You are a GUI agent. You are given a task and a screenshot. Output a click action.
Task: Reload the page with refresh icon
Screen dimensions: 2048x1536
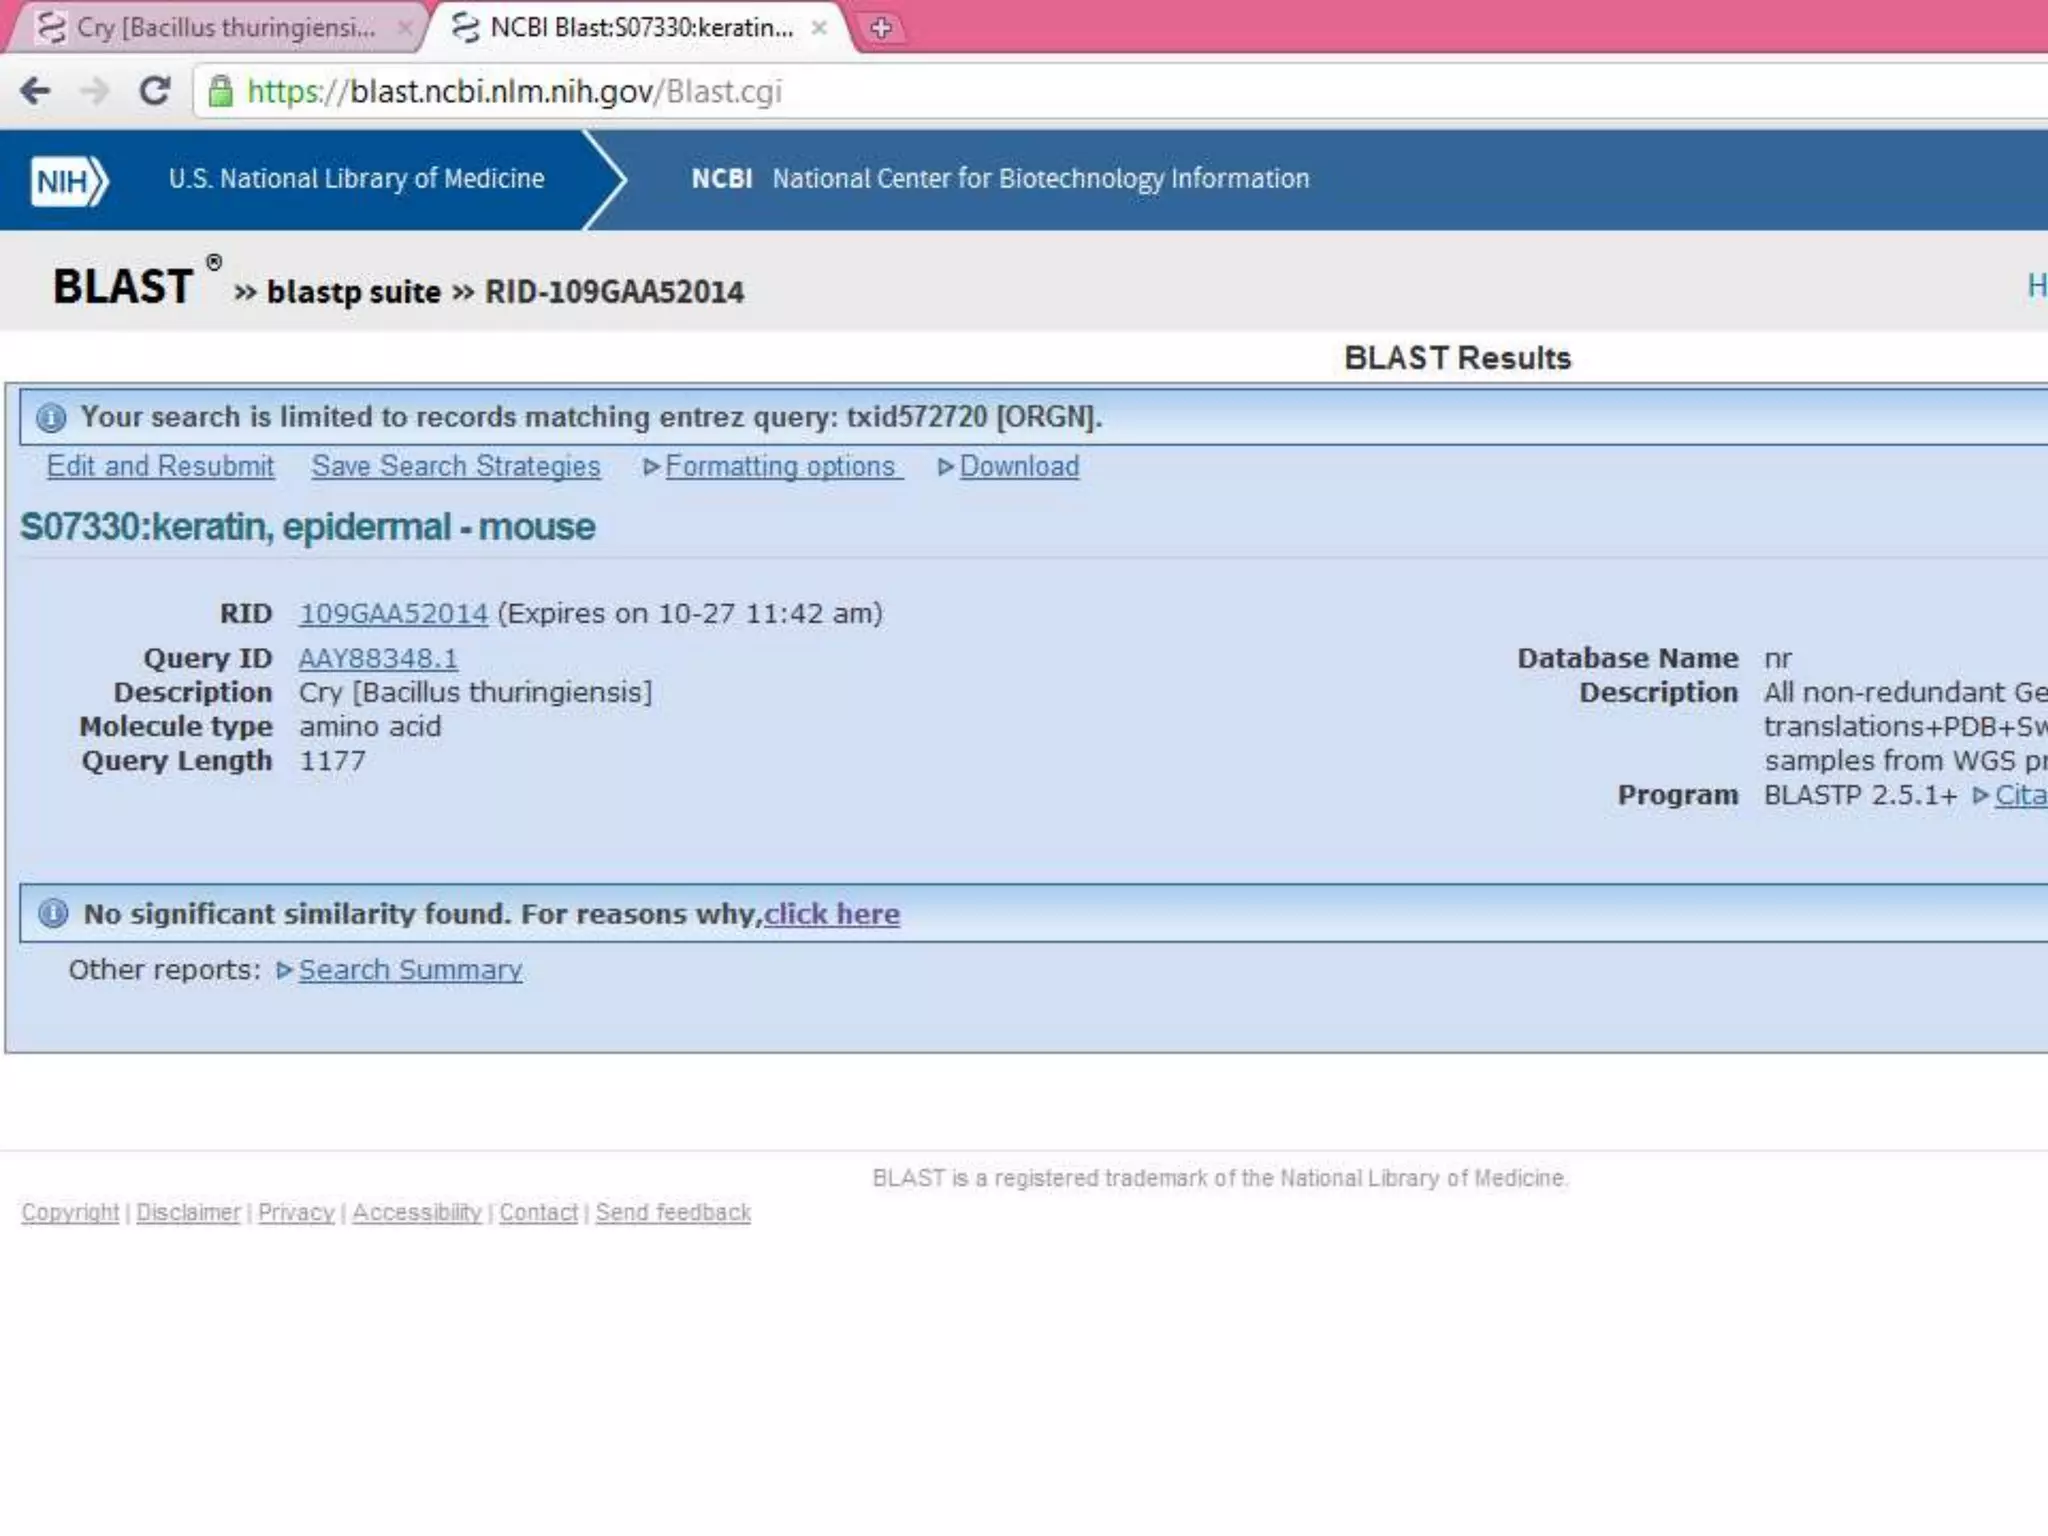[154, 91]
